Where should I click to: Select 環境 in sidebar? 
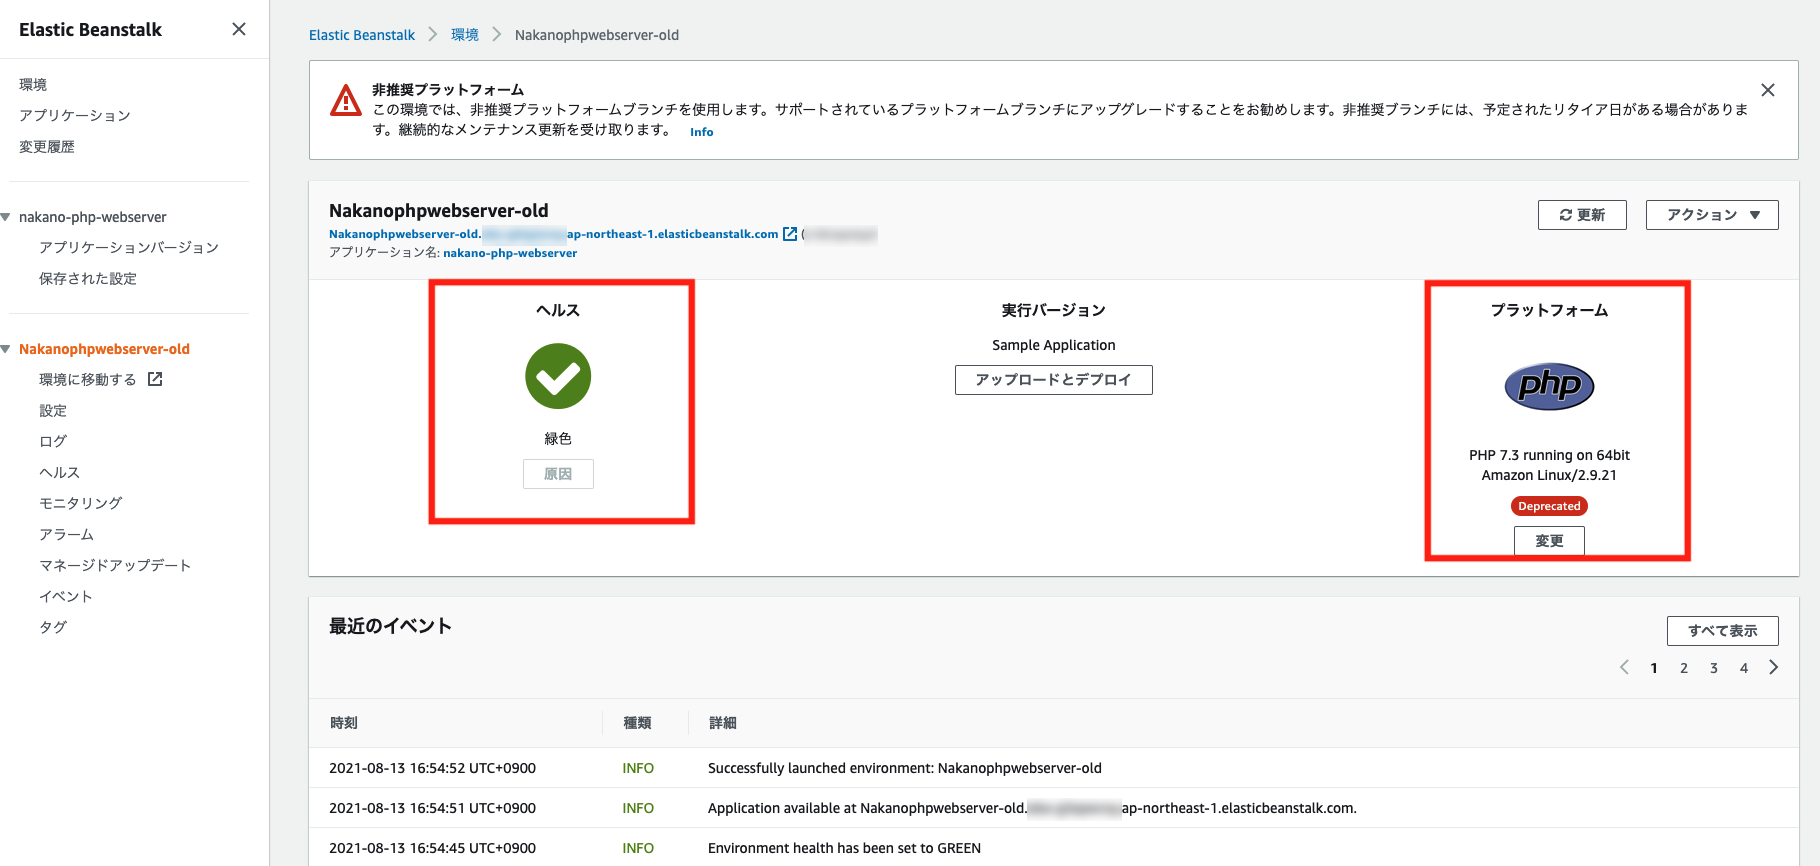[x=33, y=85]
